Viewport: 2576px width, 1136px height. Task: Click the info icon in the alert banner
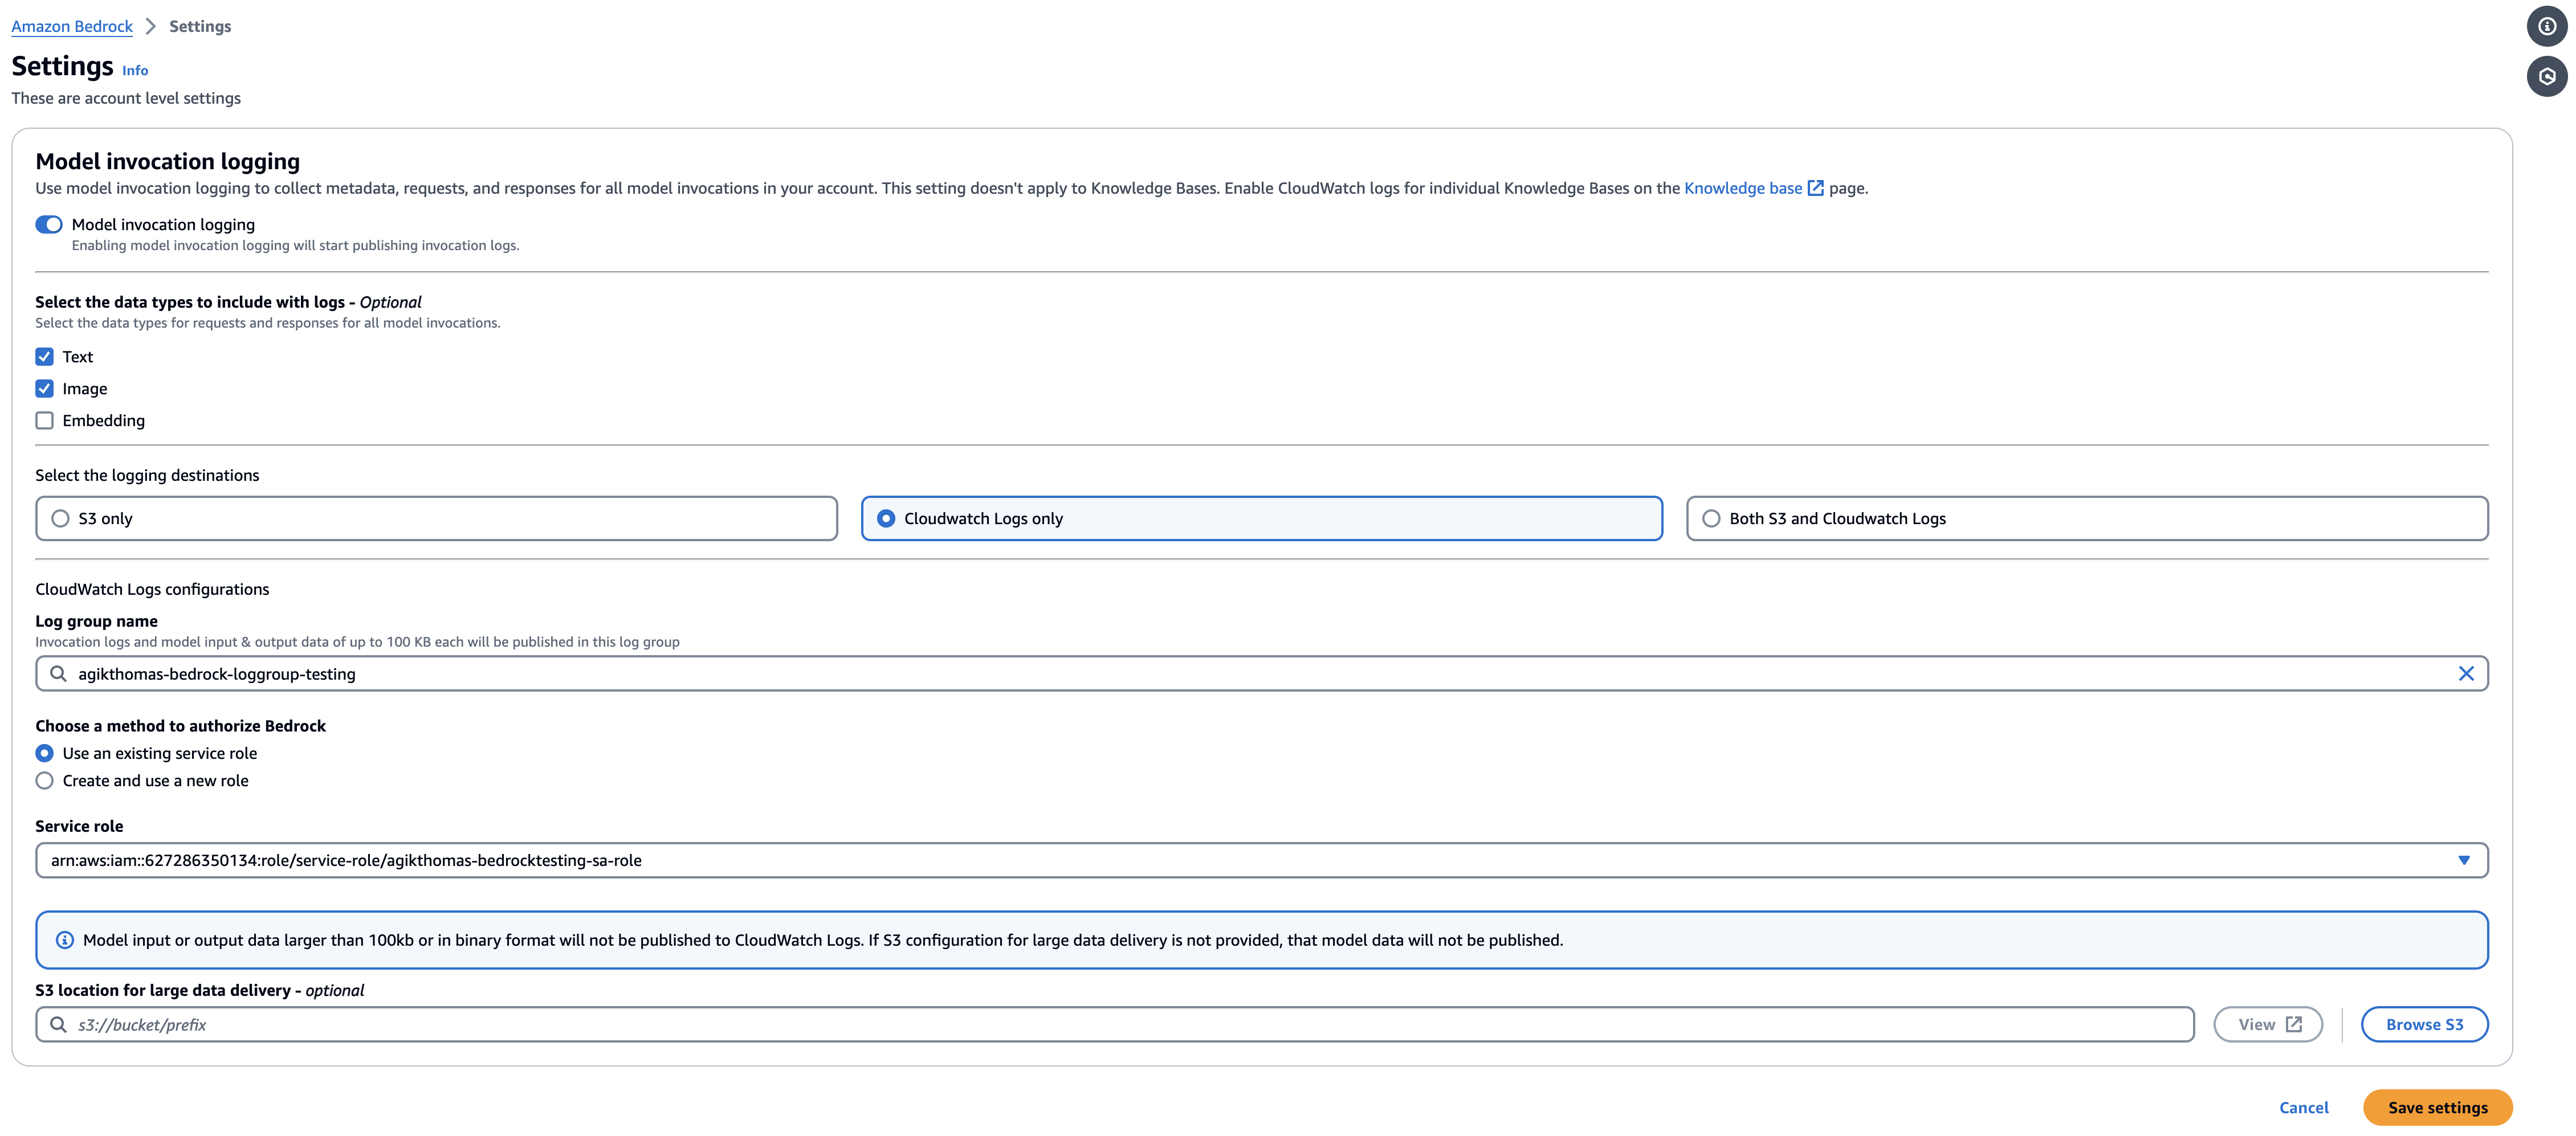[65, 940]
